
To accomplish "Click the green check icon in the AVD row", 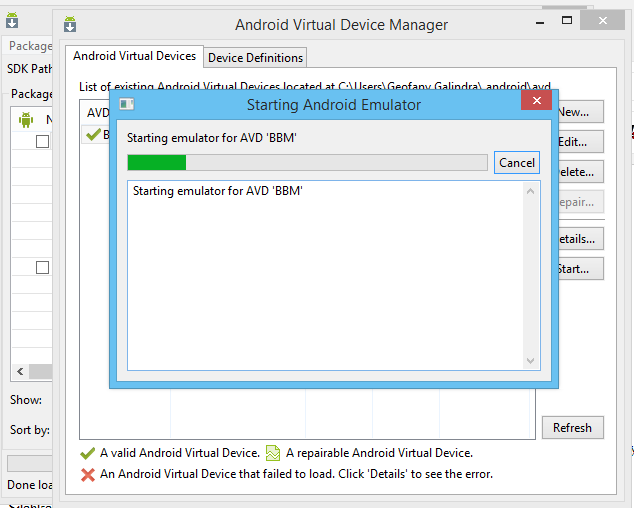I will click(x=93, y=134).
